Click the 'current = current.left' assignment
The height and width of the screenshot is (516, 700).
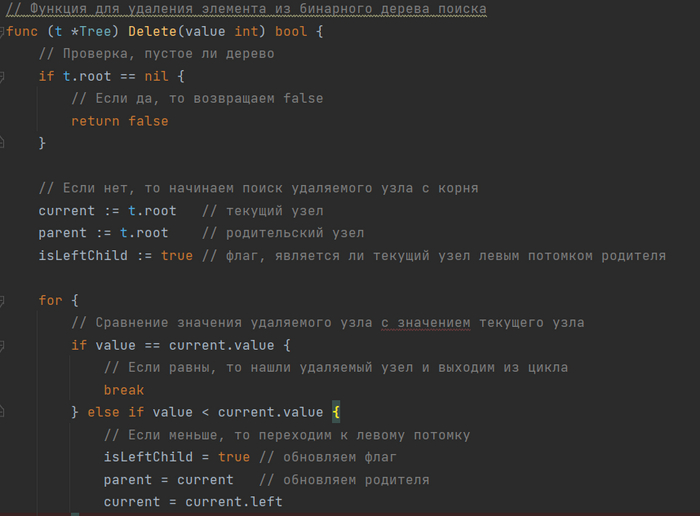click(193, 501)
